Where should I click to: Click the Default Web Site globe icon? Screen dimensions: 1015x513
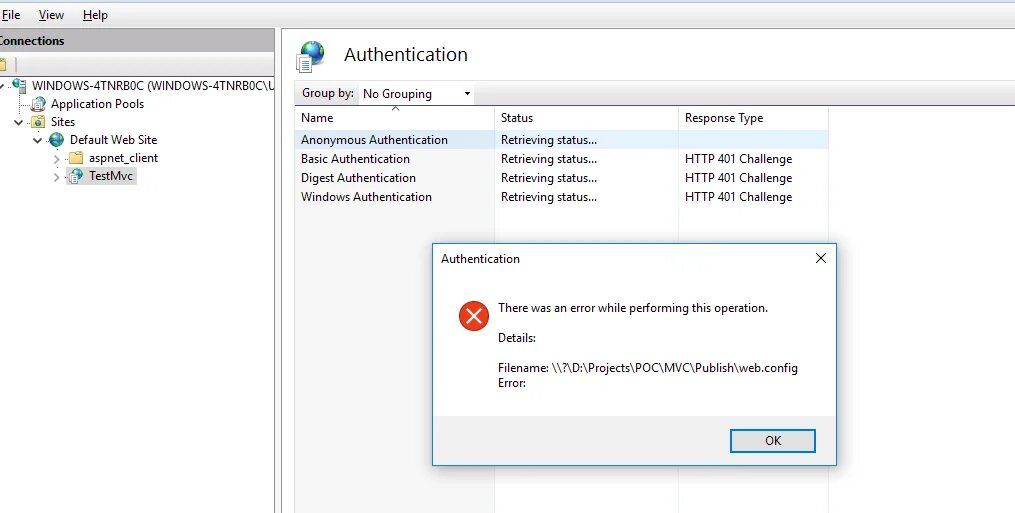[x=56, y=140]
